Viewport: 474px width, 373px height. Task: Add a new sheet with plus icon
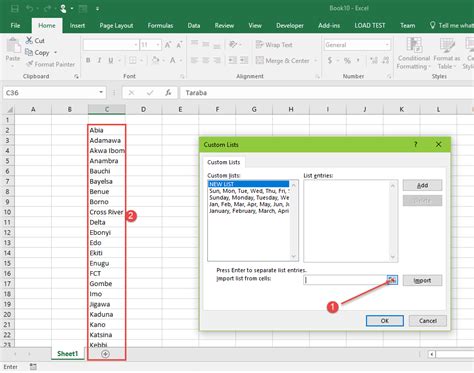point(105,354)
